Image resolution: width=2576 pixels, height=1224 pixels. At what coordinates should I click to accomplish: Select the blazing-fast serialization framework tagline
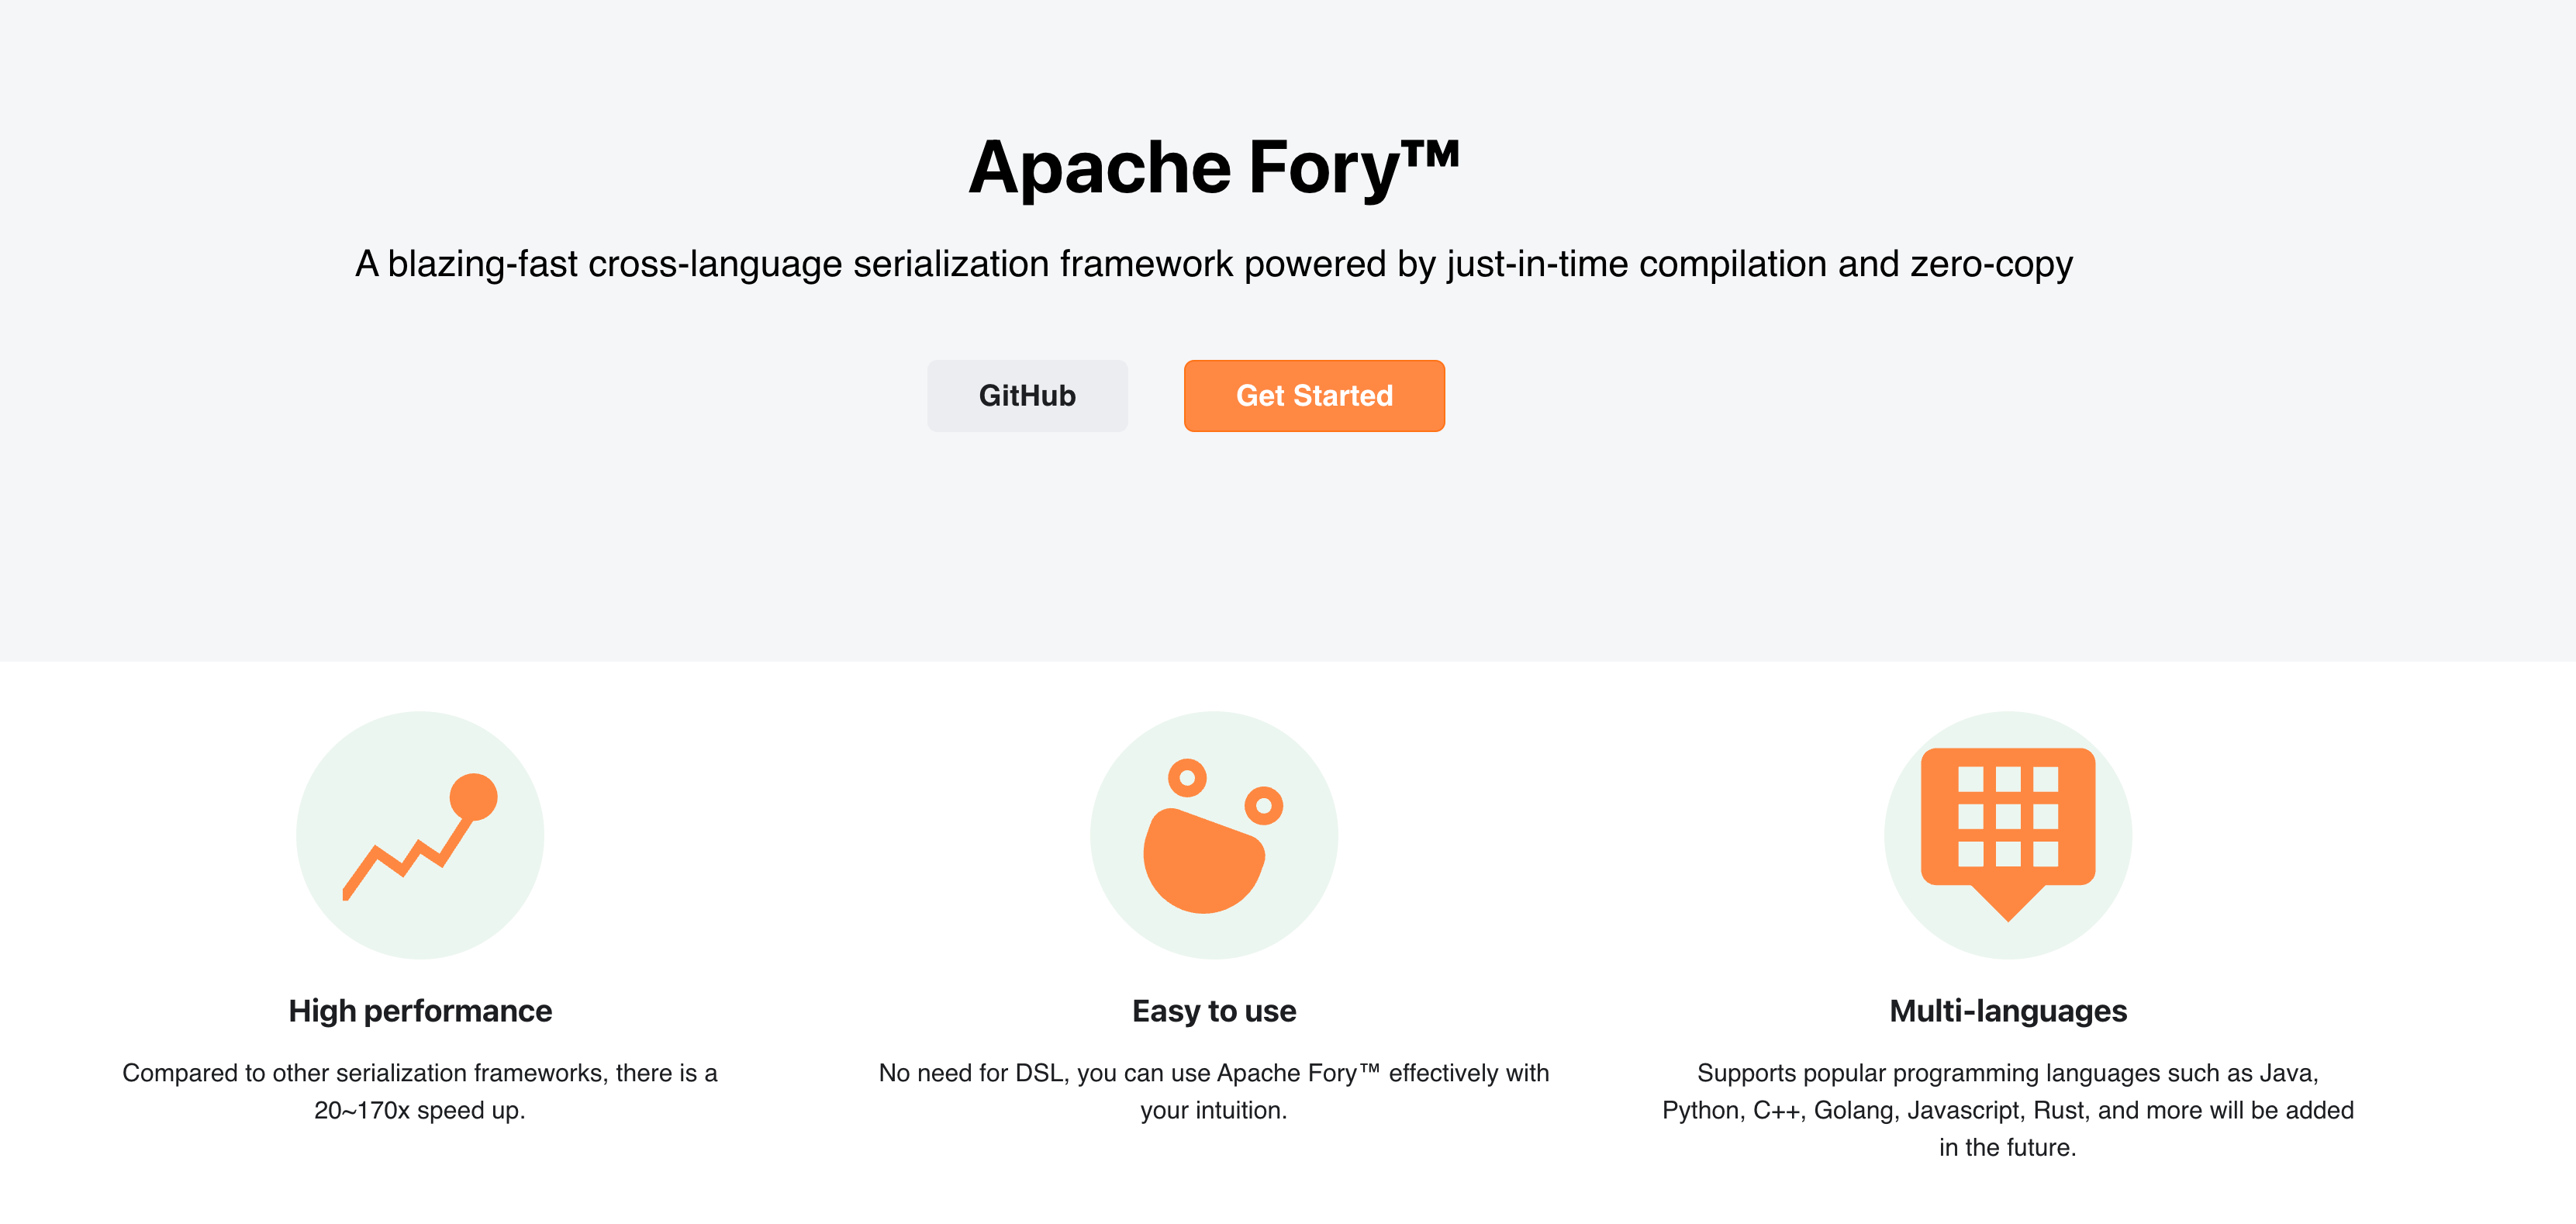pyautogui.click(x=1214, y=264)
